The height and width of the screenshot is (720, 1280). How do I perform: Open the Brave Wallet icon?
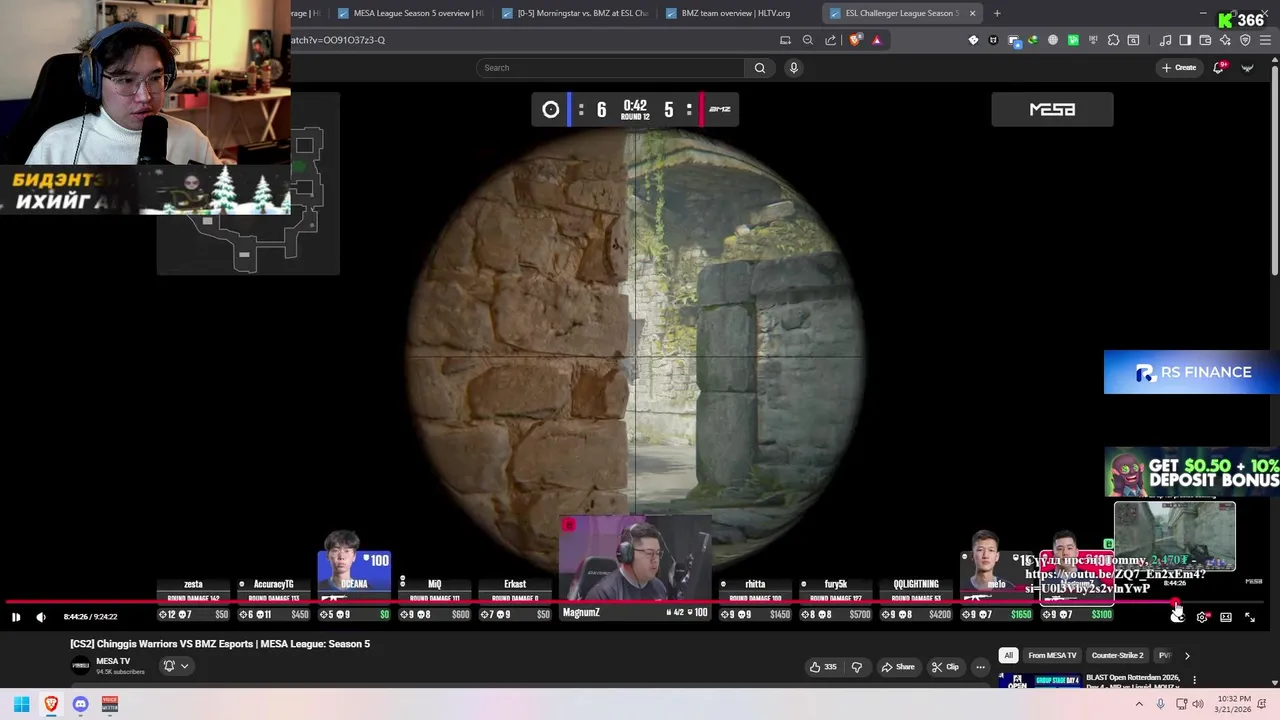click(x=1205, y=40)
